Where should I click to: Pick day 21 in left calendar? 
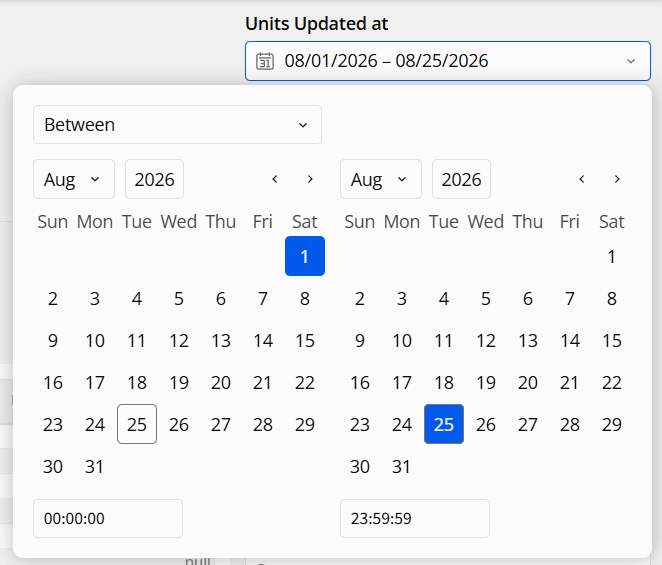(x=263, y=383)
